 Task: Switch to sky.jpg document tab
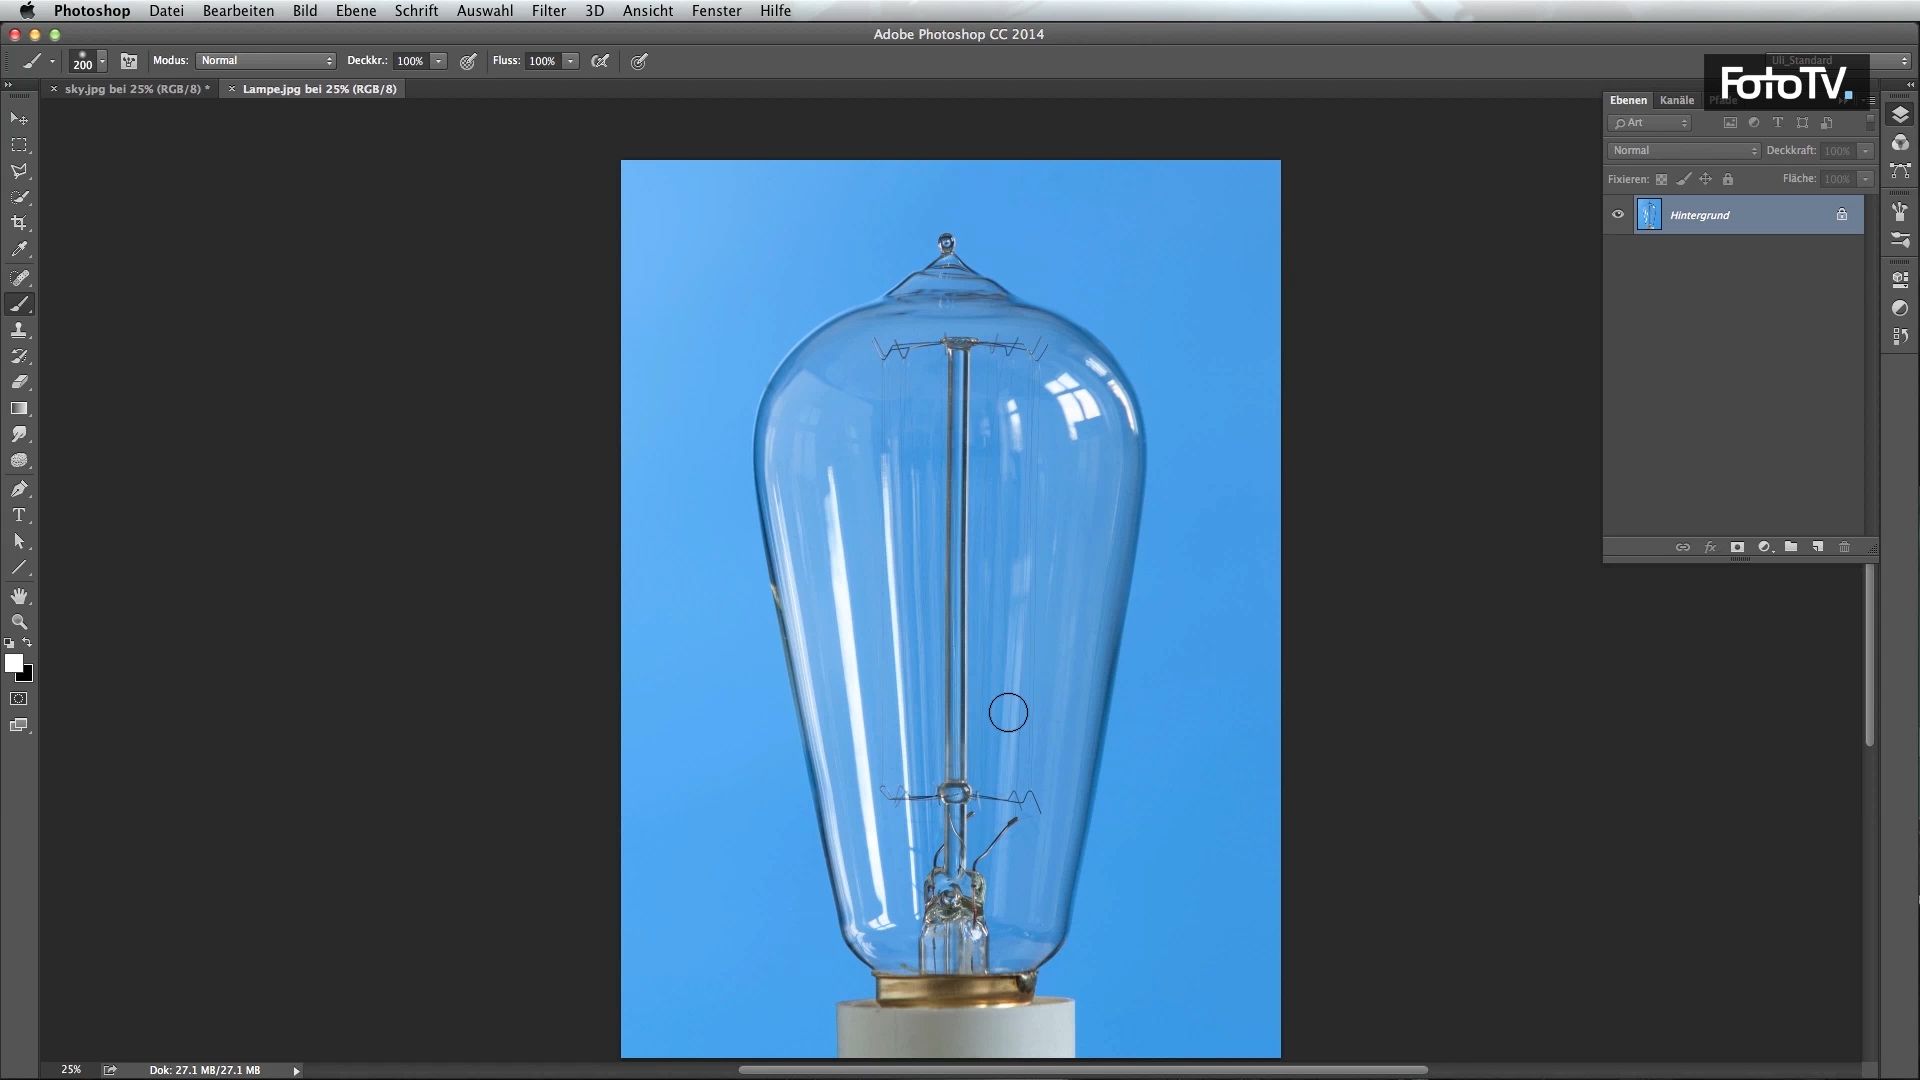click(x=137, y=89)
